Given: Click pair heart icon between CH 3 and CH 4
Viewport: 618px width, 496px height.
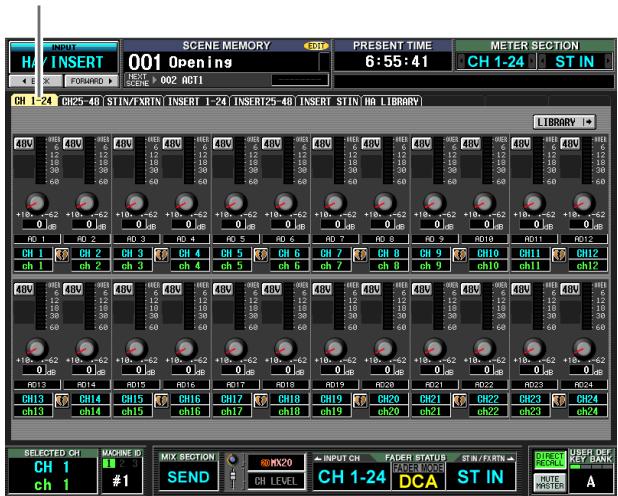Looking at the screenshot, I should tap(161, 255).
